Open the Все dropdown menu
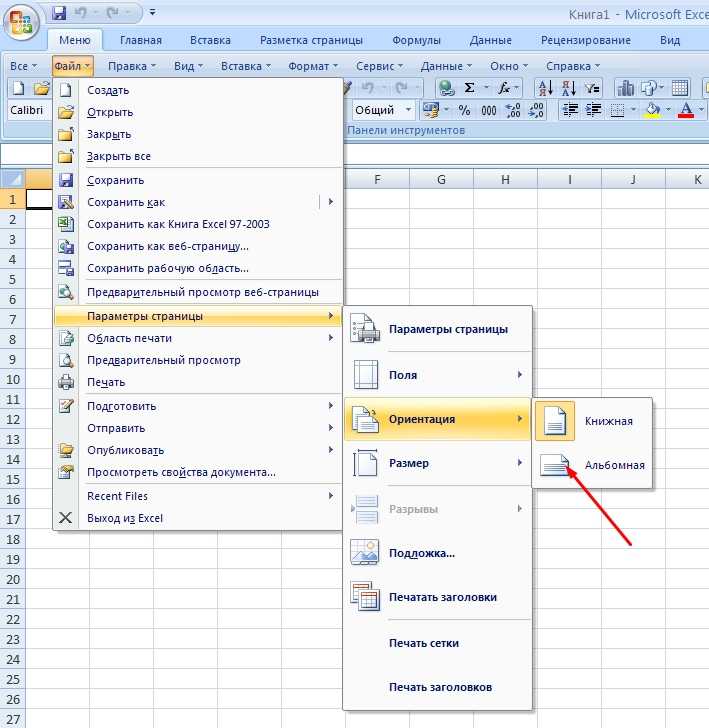709x728 pixels. pos(23,66)
